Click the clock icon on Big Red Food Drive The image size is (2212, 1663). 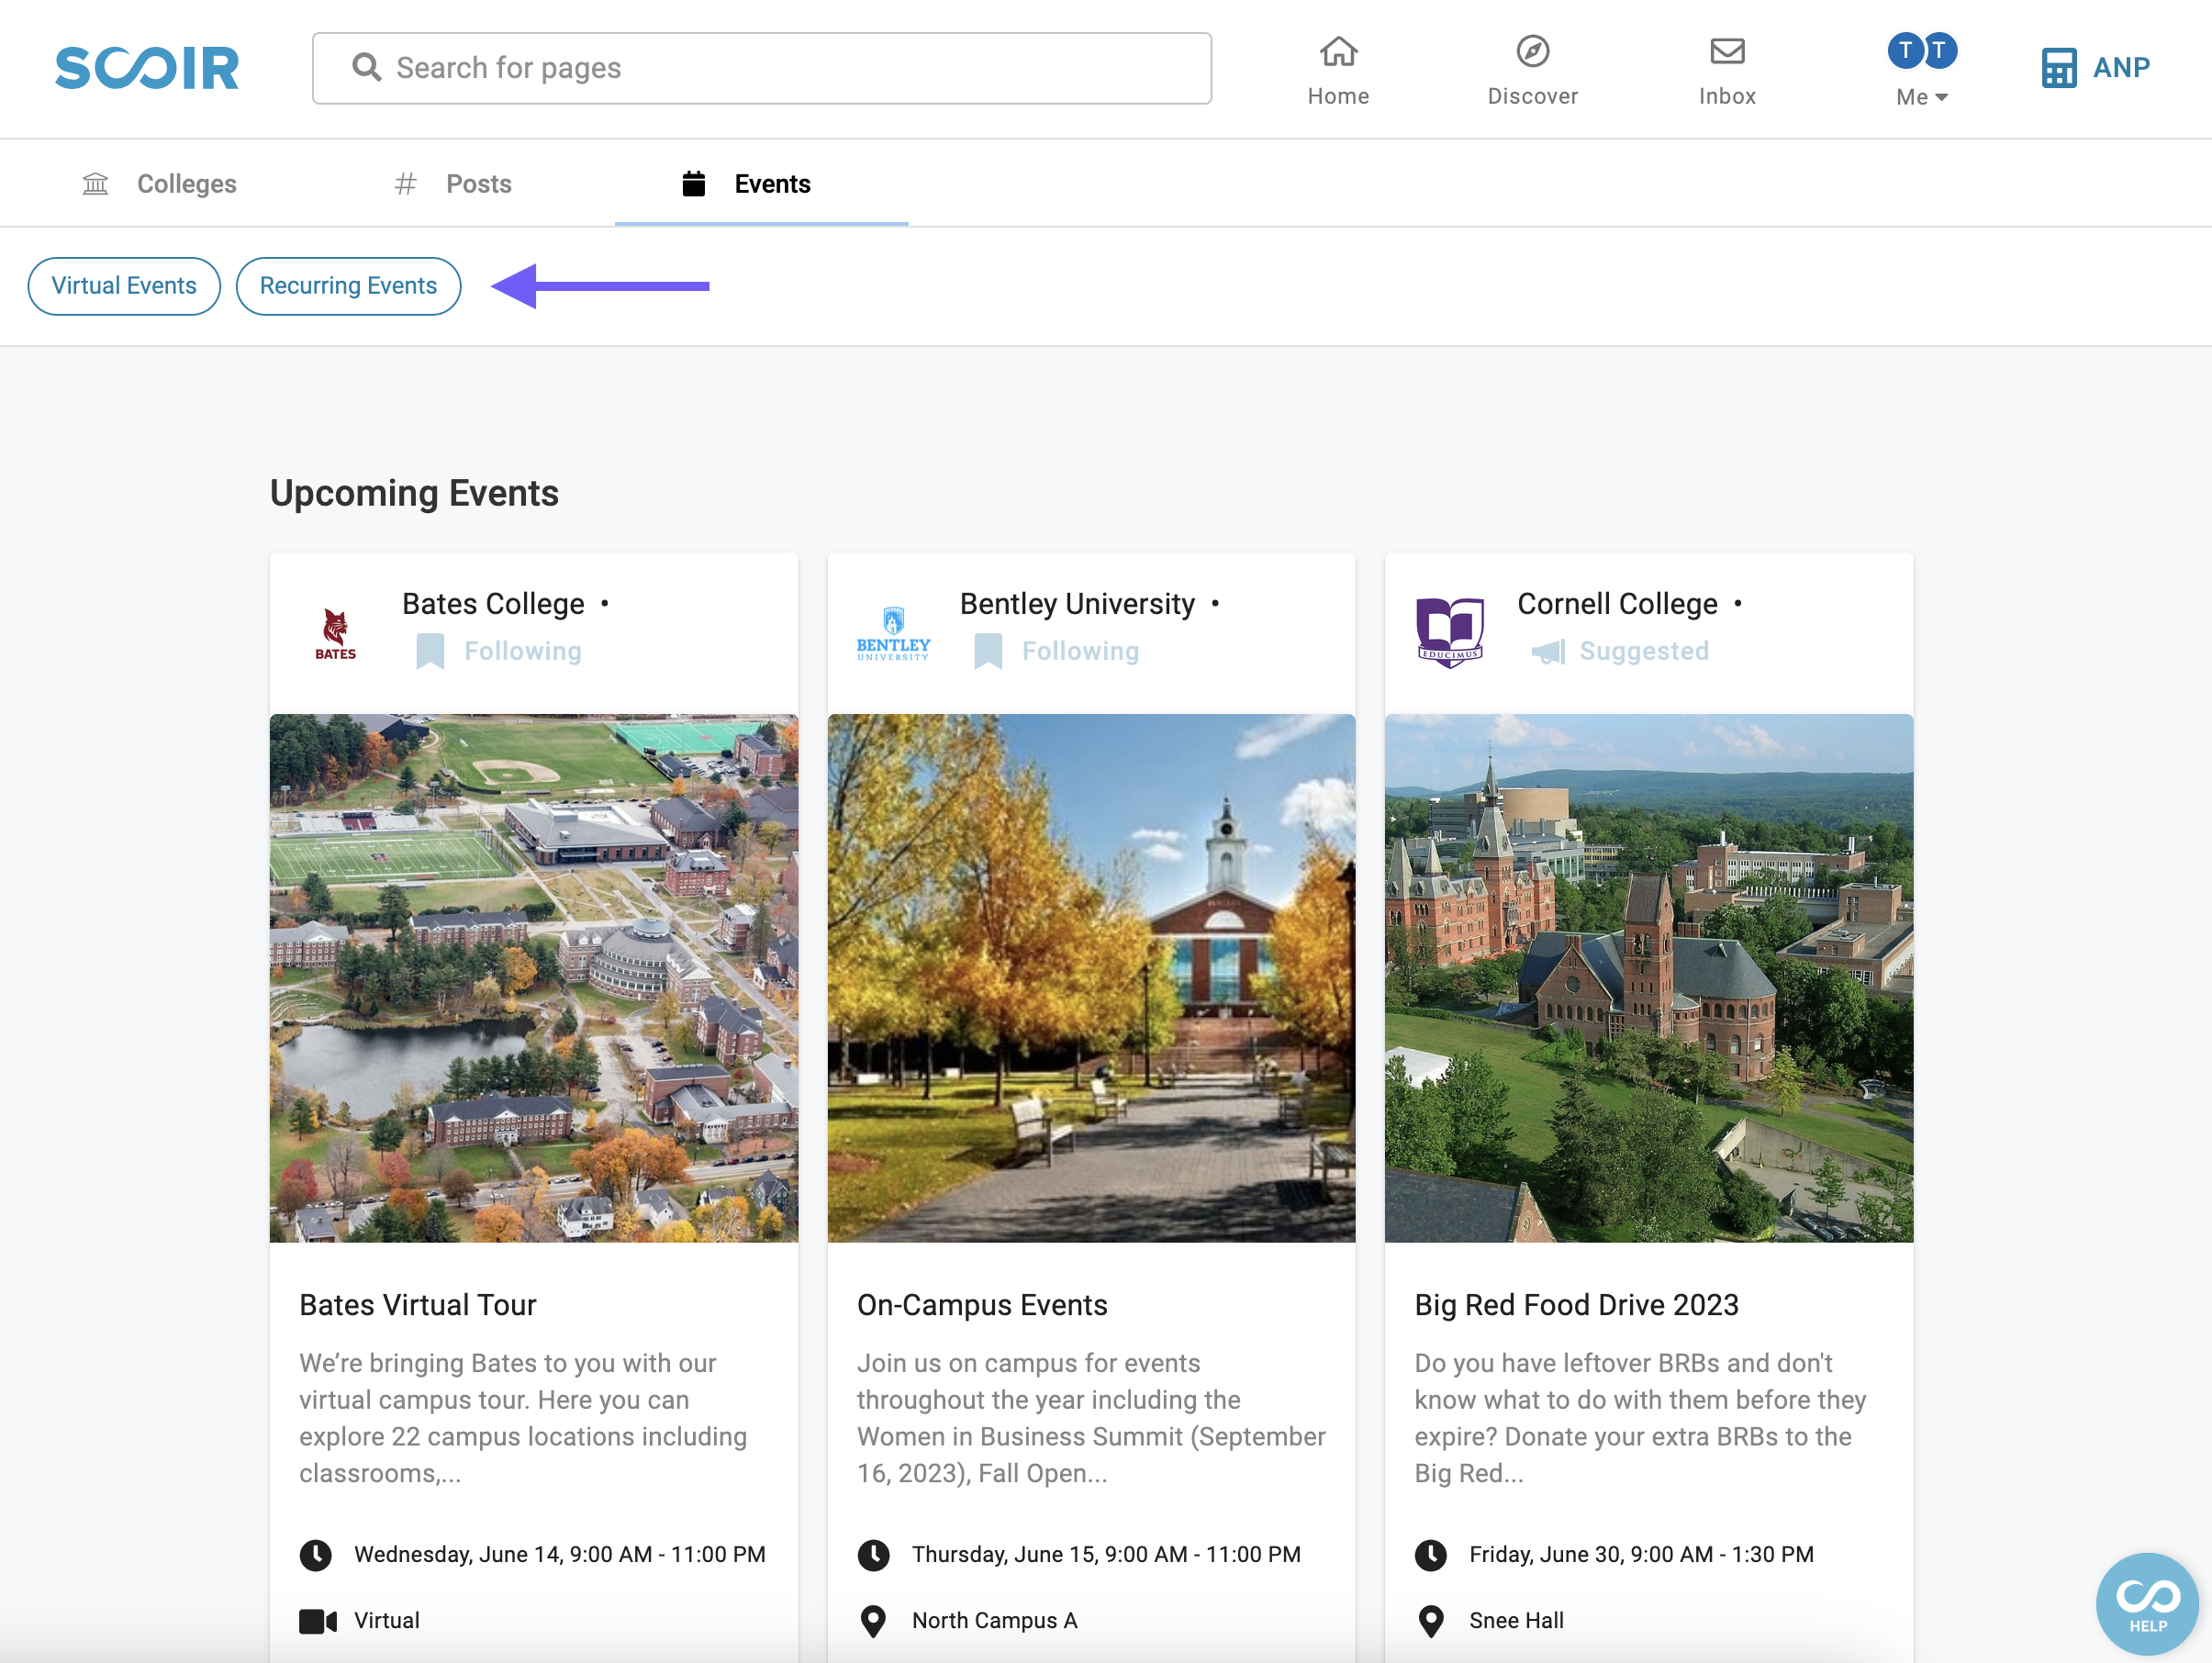[x=1430, y=1554]
